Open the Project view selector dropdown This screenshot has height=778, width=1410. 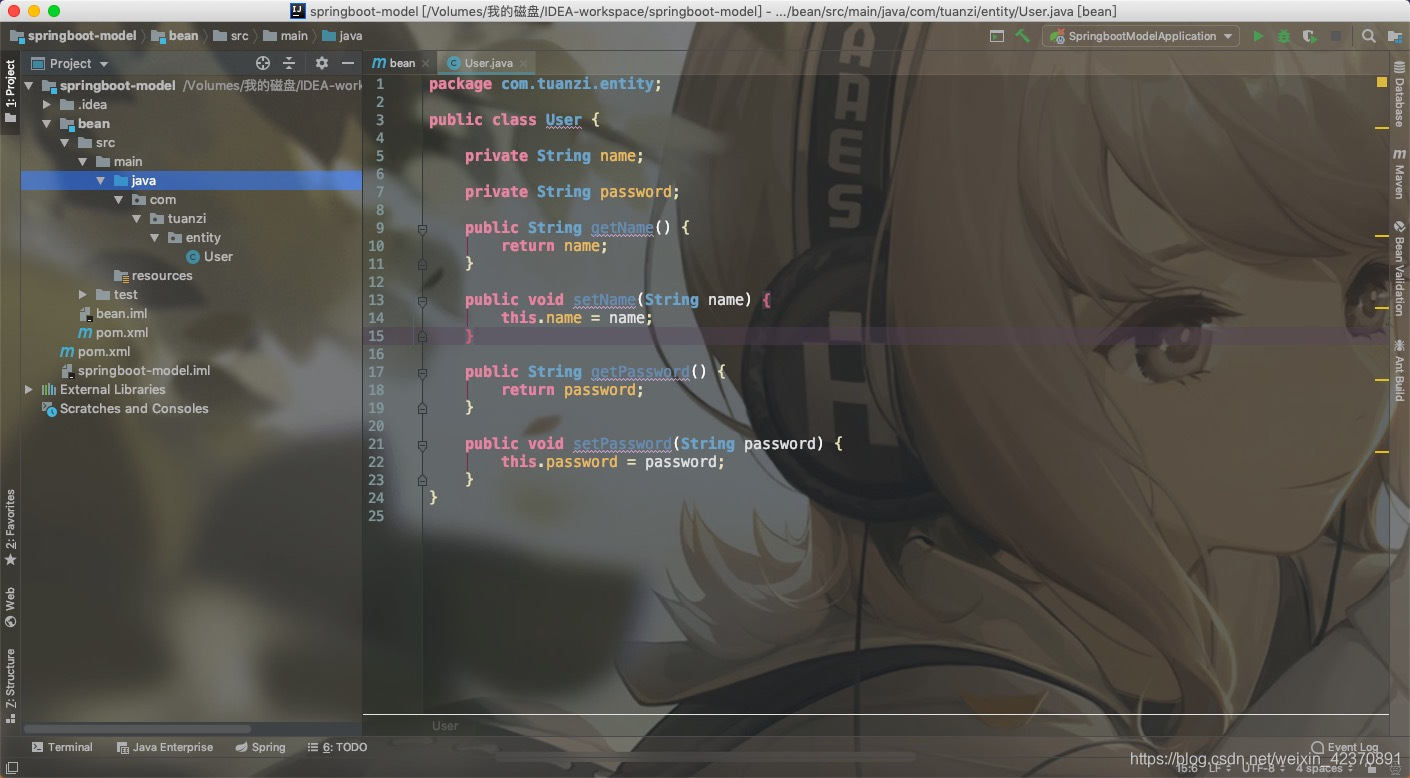[70, 63]
